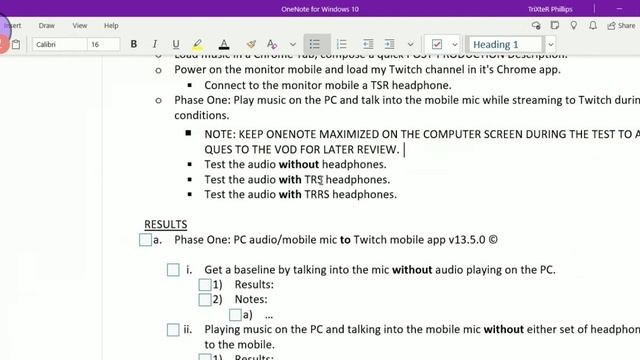Screen dimensions: 640x360
Task: Click the Format Painter icon
Action: pos(251,44)
